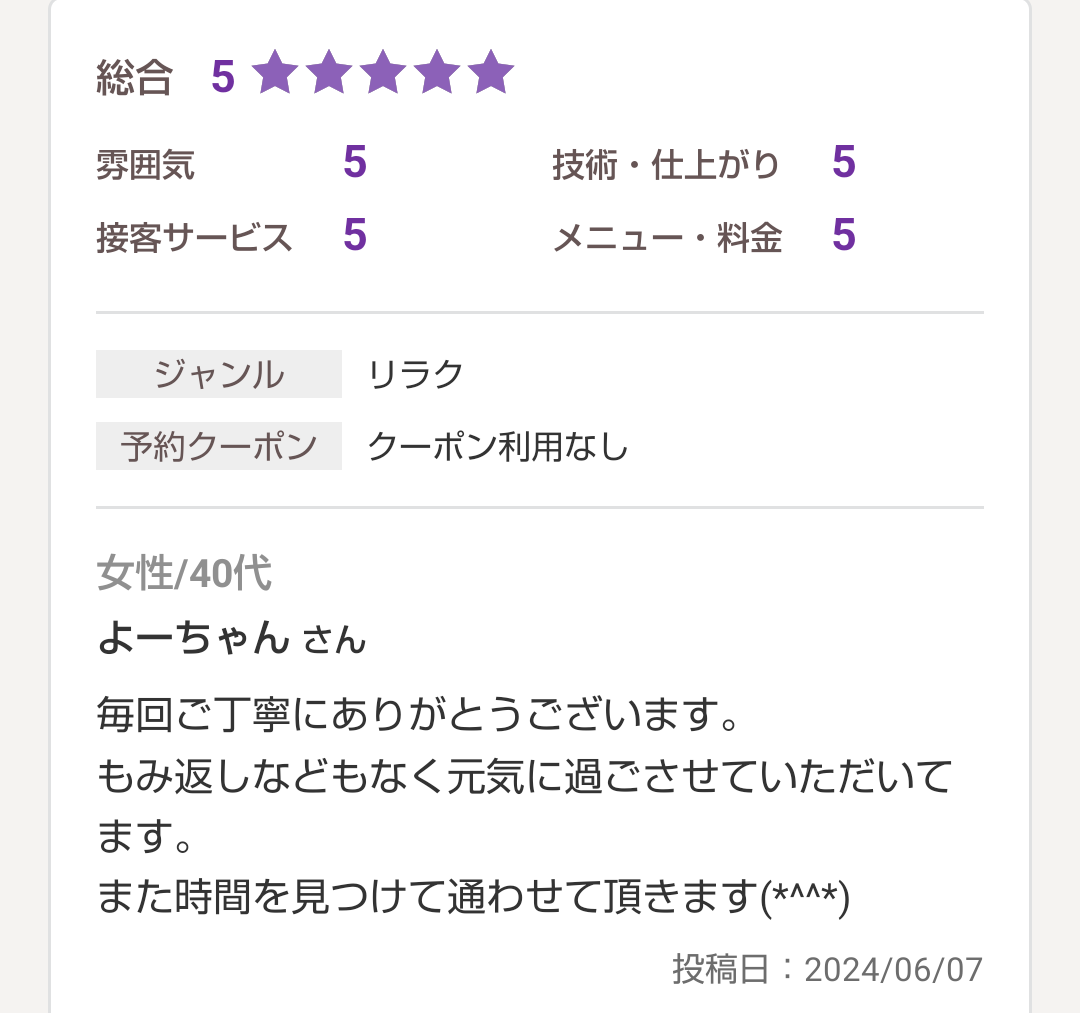1080x1013 pixels.
Task: Click reviewer name よーちゃん
Action: point(194,638)
